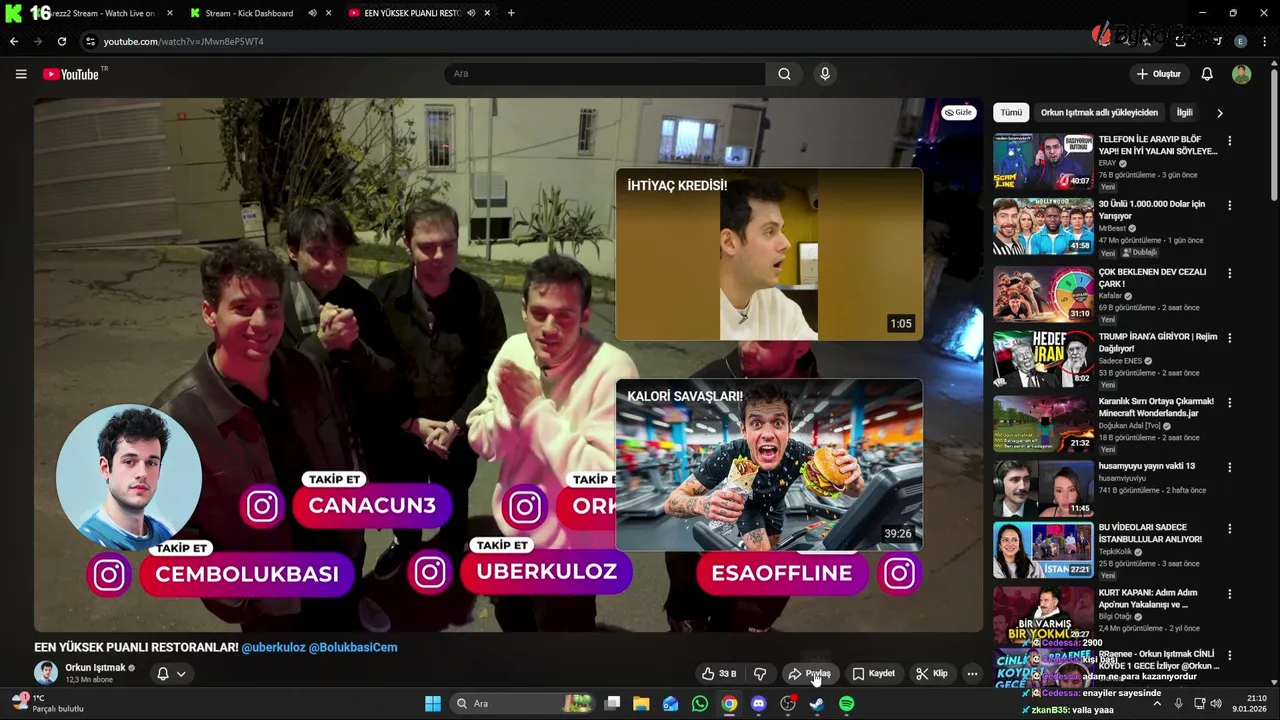Create a clip with Klip button
1280x720 pixels.
click(x=932, y=674)
